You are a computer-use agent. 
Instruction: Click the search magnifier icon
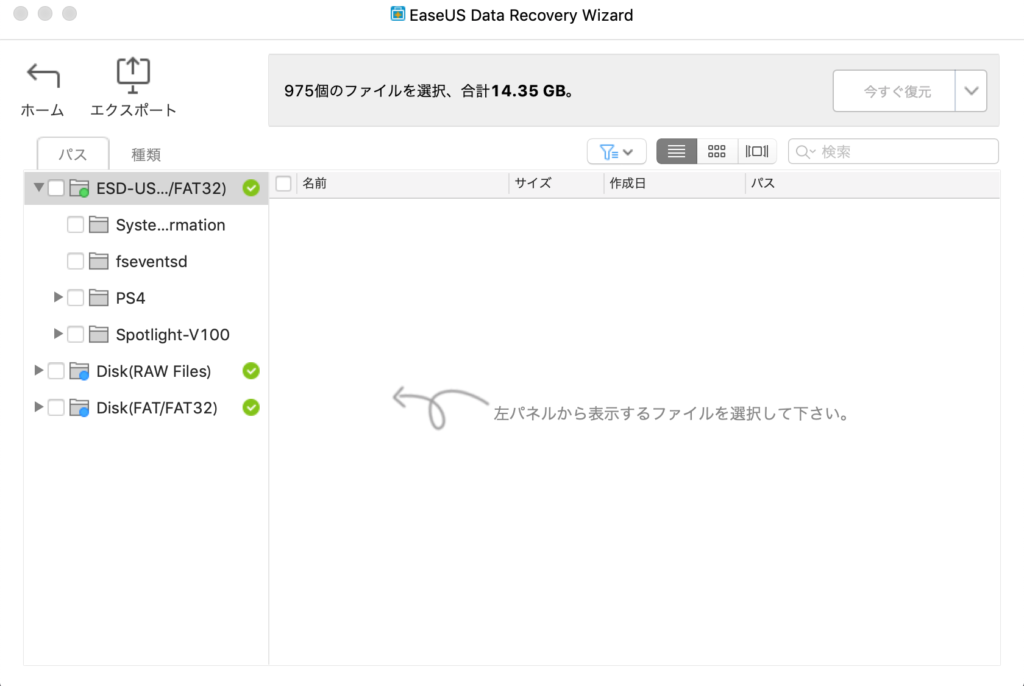805,152
